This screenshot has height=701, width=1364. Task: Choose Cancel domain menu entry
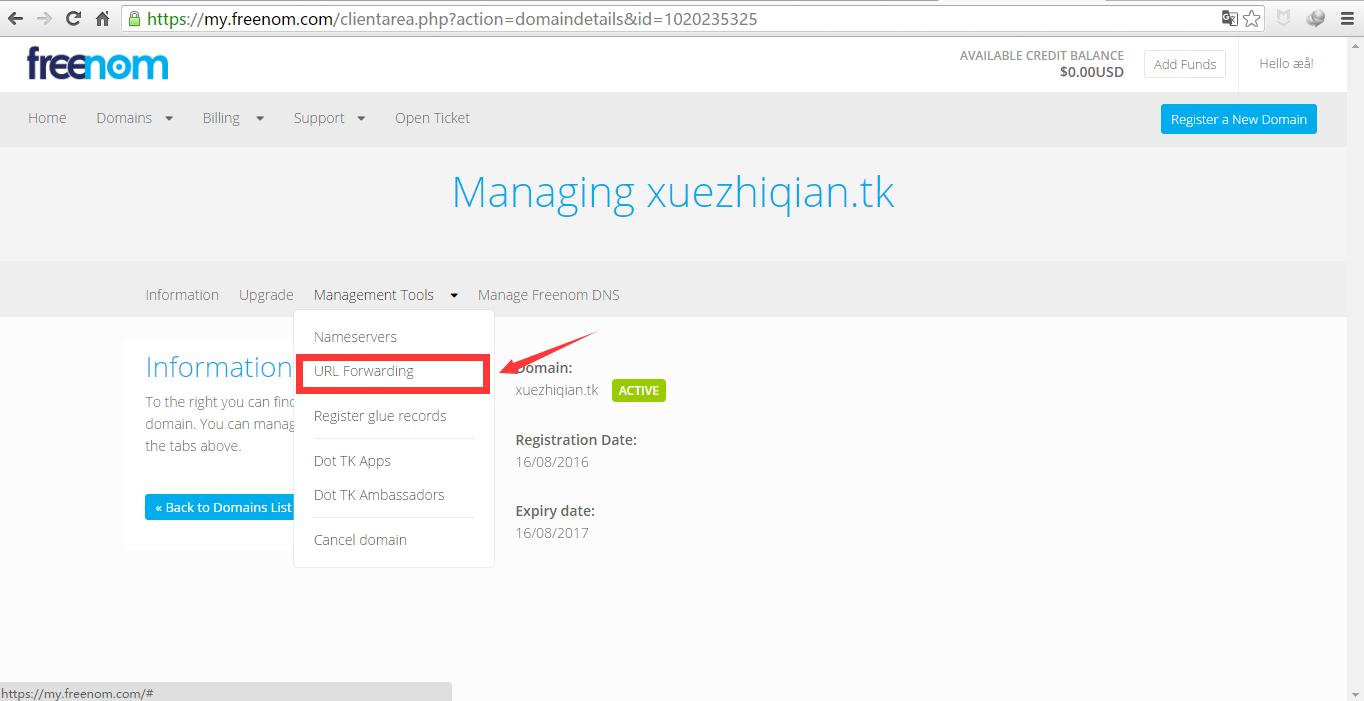[x=360, y=540]
